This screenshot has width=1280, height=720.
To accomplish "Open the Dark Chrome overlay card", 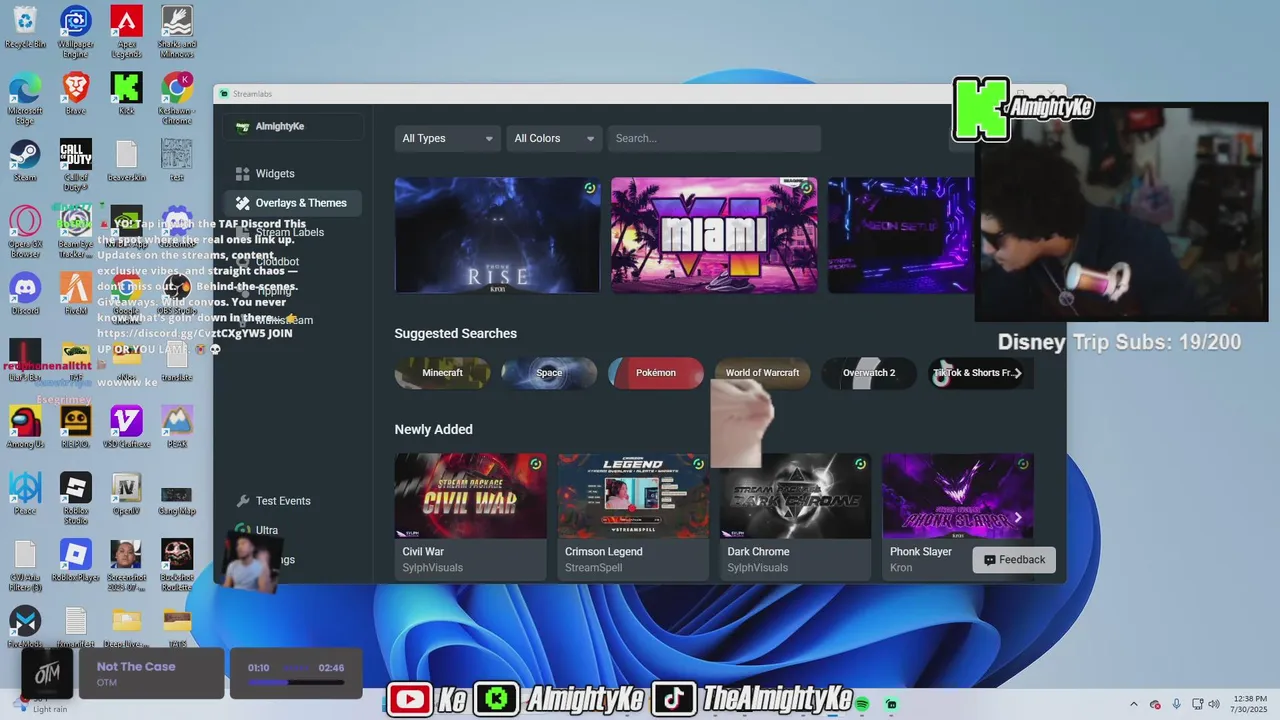I will tap(796, 516).
